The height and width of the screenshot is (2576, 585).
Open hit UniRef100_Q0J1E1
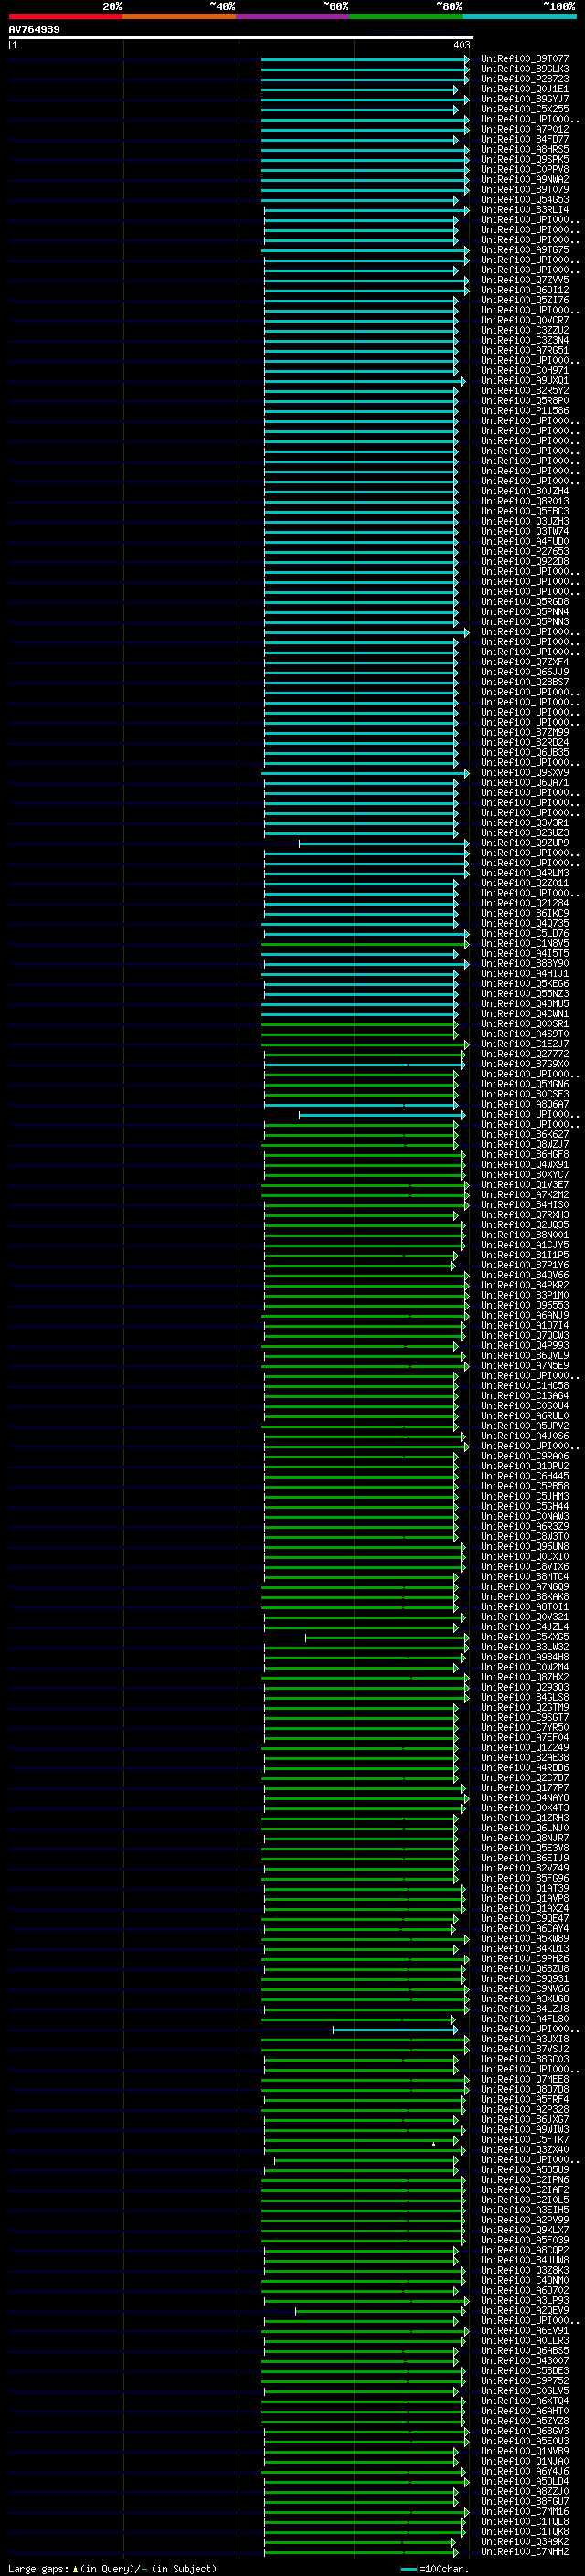click(x=525, y=89)
